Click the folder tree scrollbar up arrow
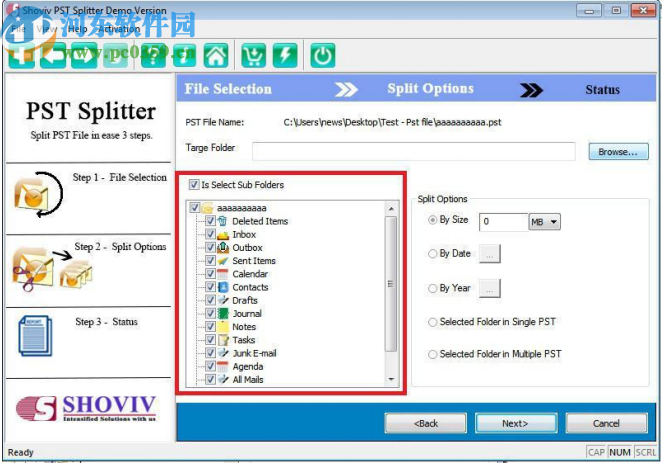 [391, 209]
